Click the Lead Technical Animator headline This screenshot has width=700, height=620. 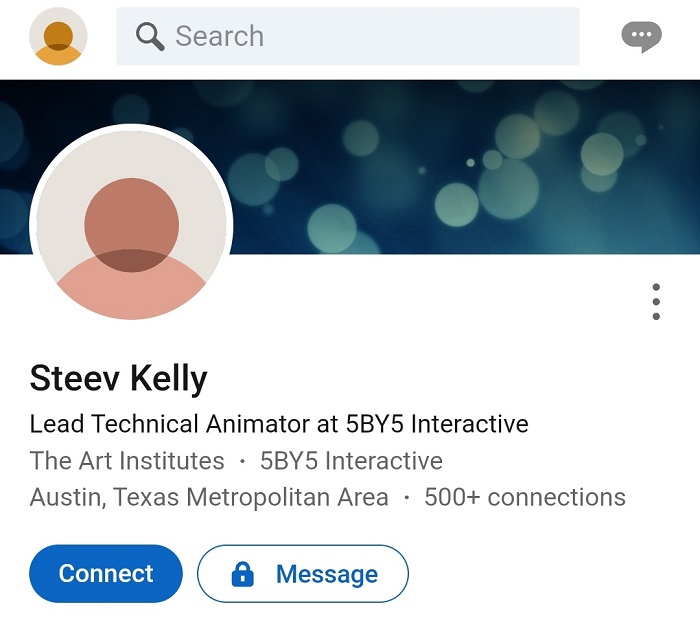coord(170,424)
